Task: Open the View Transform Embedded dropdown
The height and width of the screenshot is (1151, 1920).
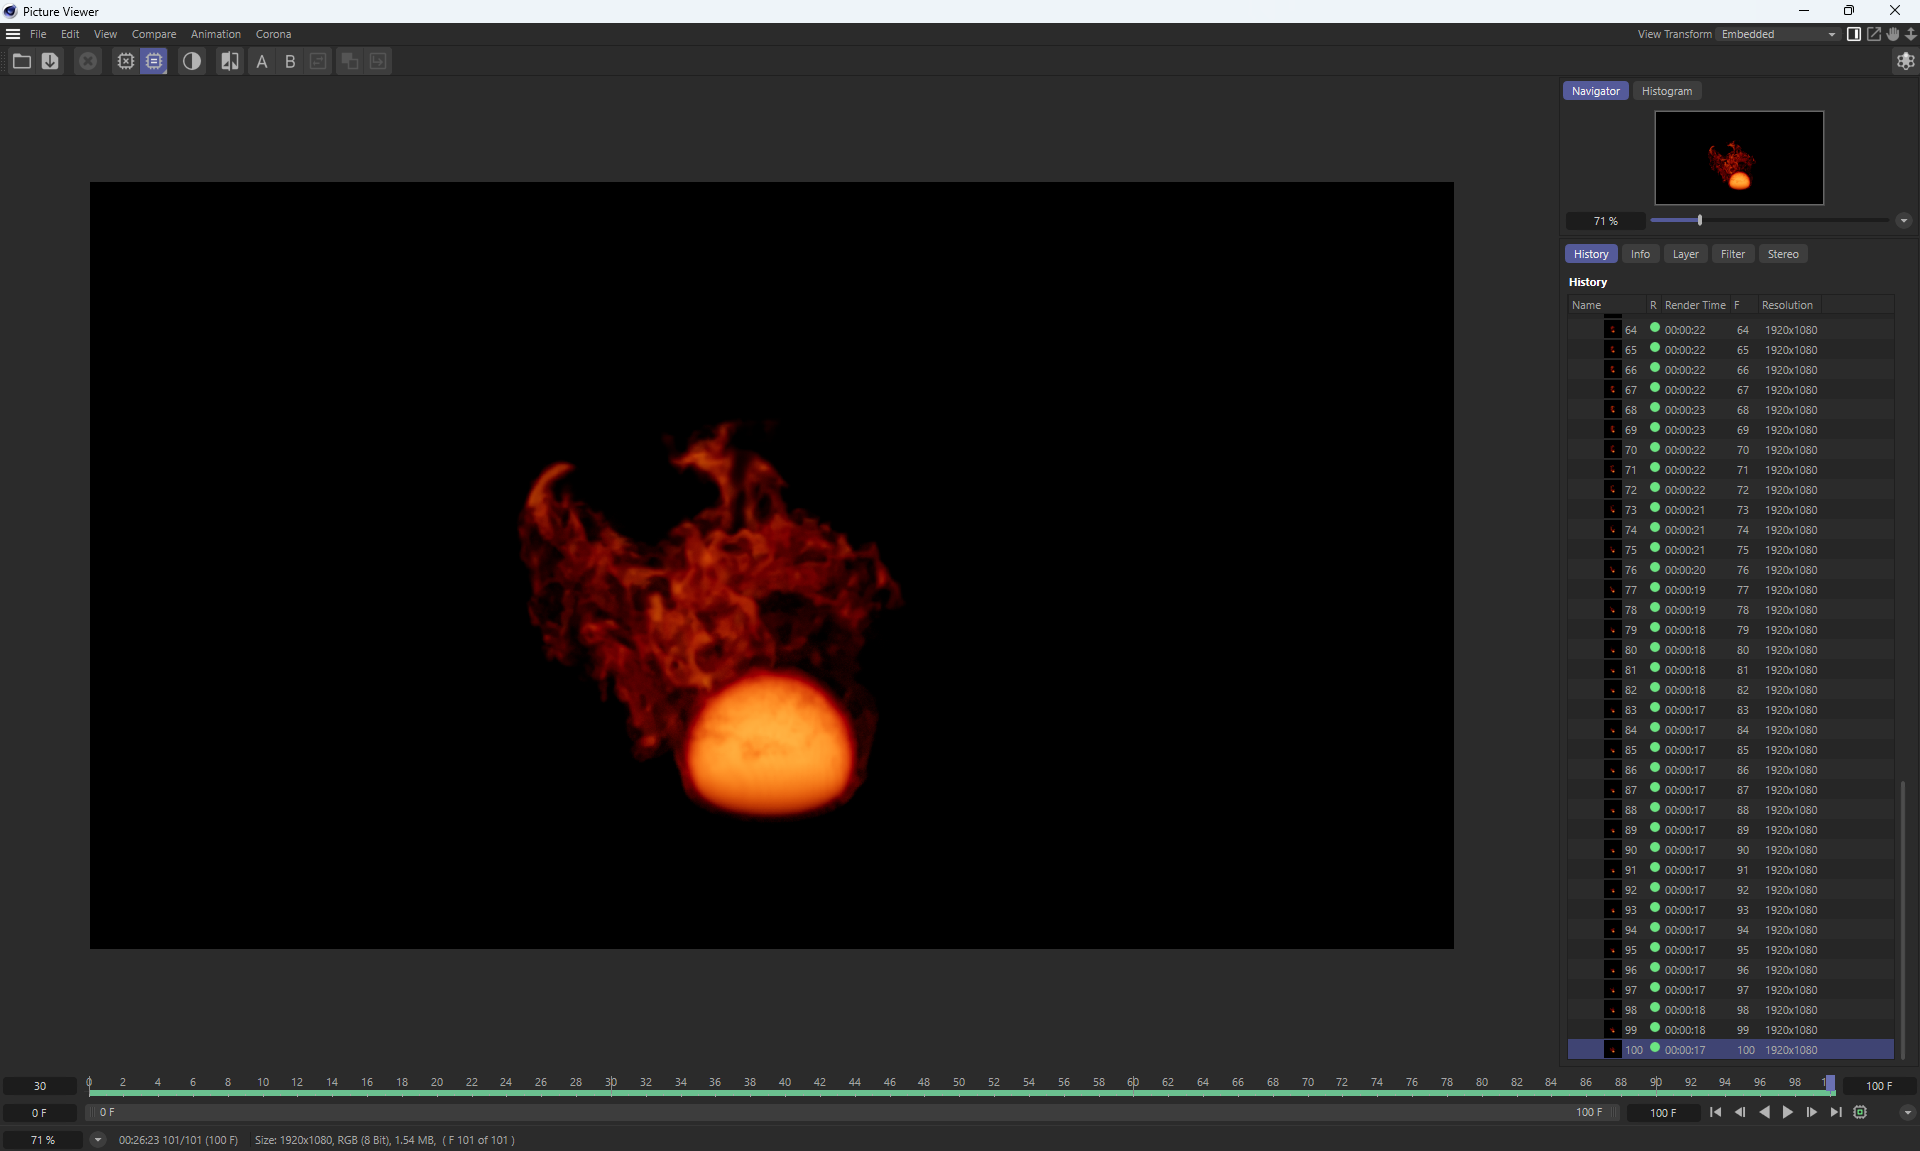Action: (x=1777, y=34)
